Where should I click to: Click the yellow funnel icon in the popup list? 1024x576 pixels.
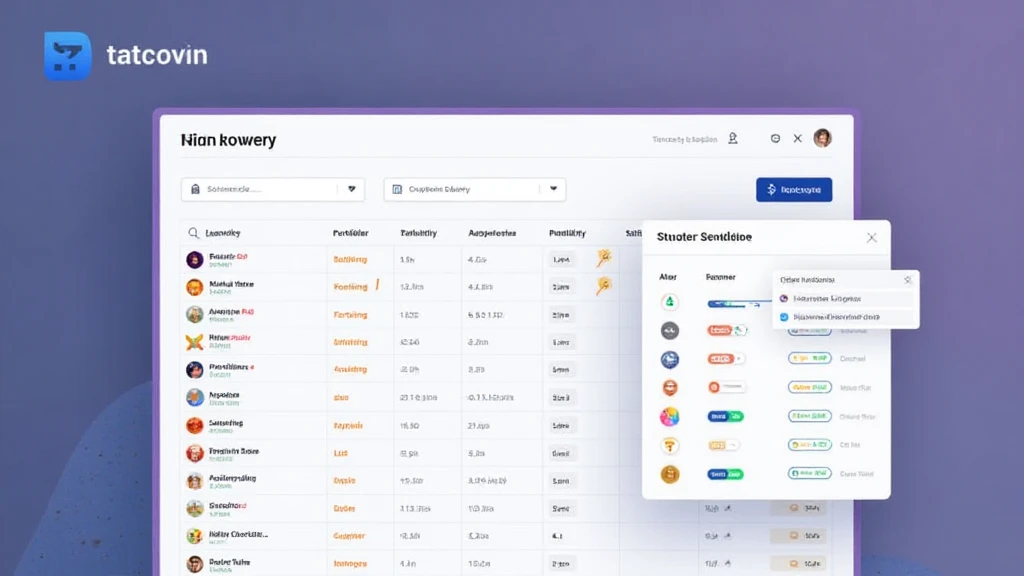pos(669,445)
